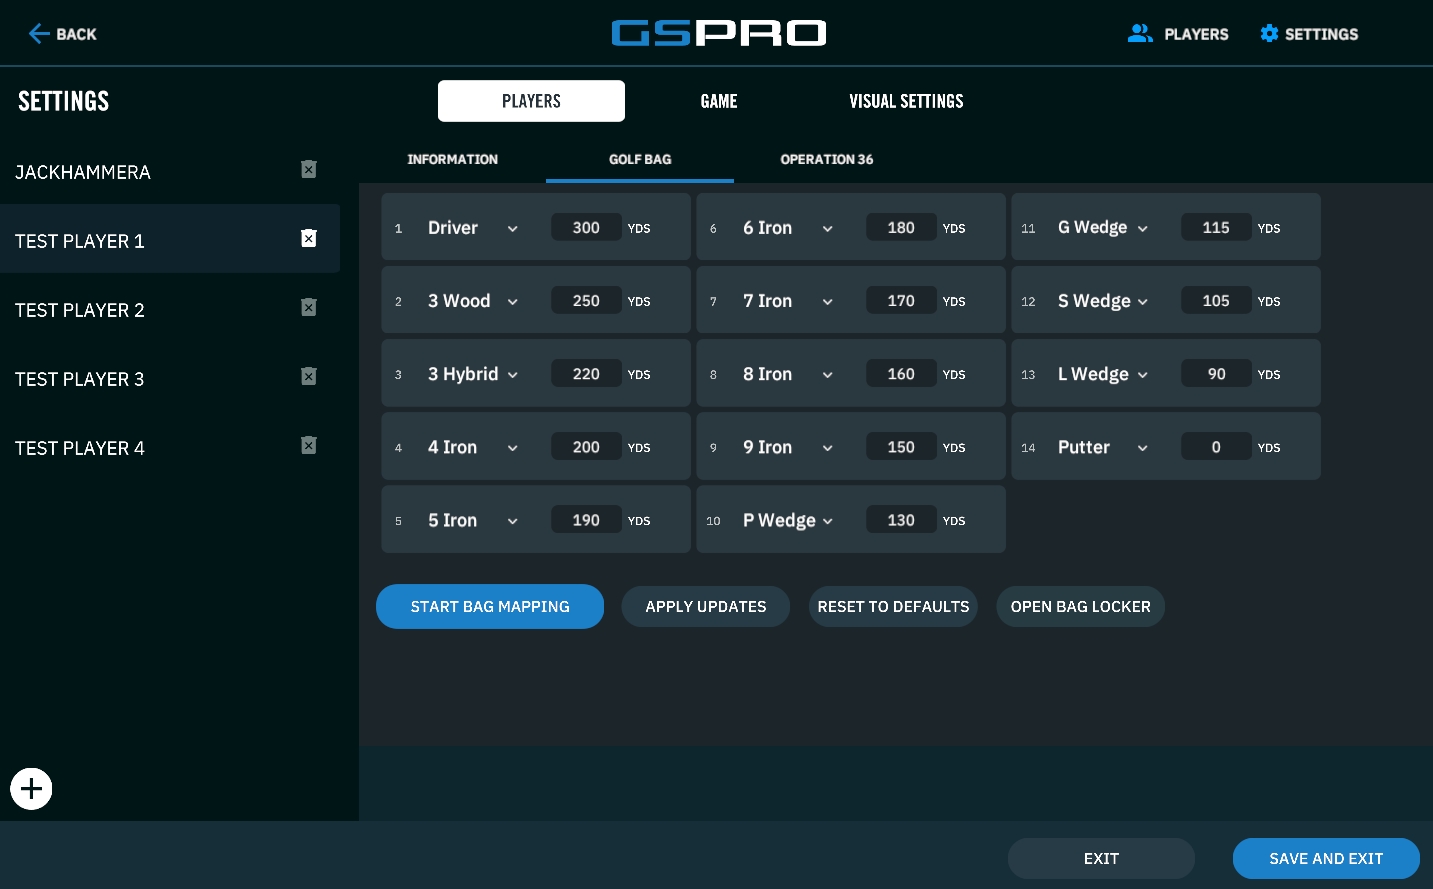Delete Test Player 1 with trash icon
The image size is (1433, 889).
click(x=309, y=238)
